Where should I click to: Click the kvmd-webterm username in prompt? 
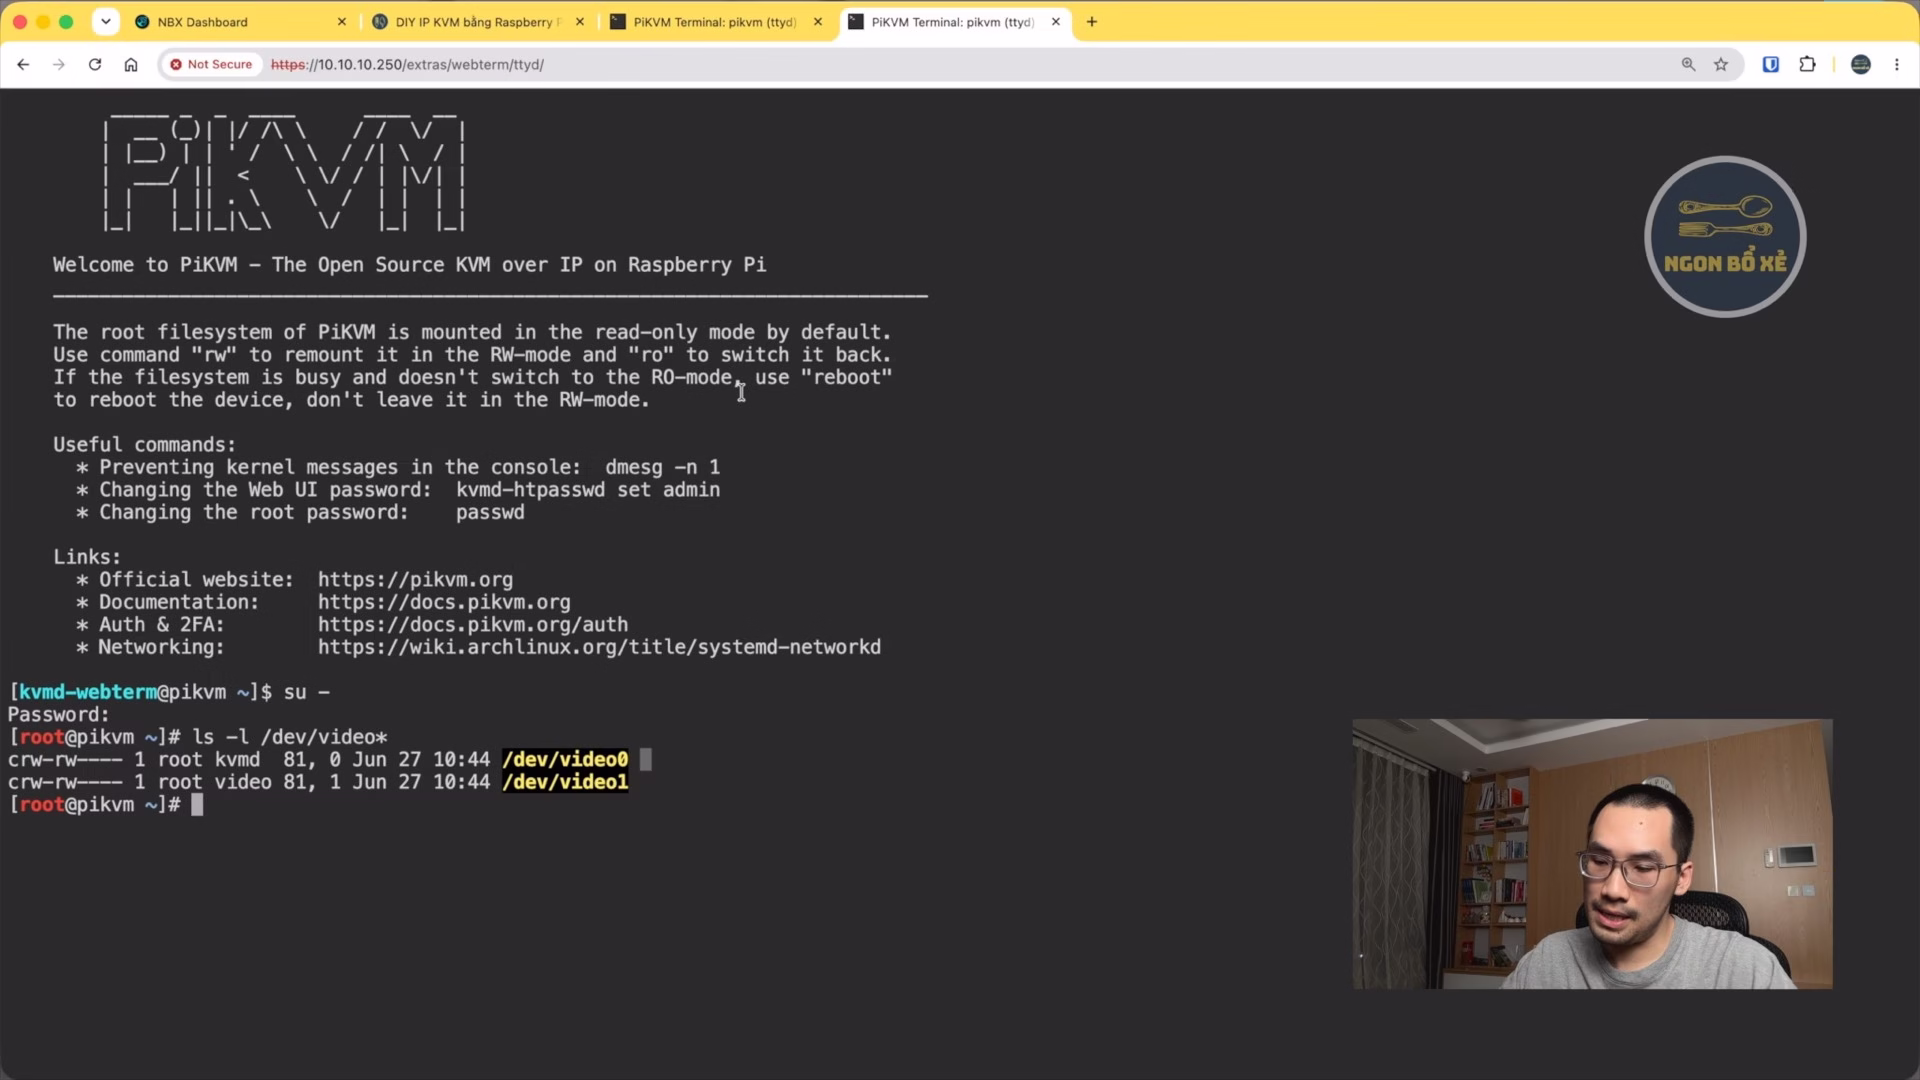(88, 692)
